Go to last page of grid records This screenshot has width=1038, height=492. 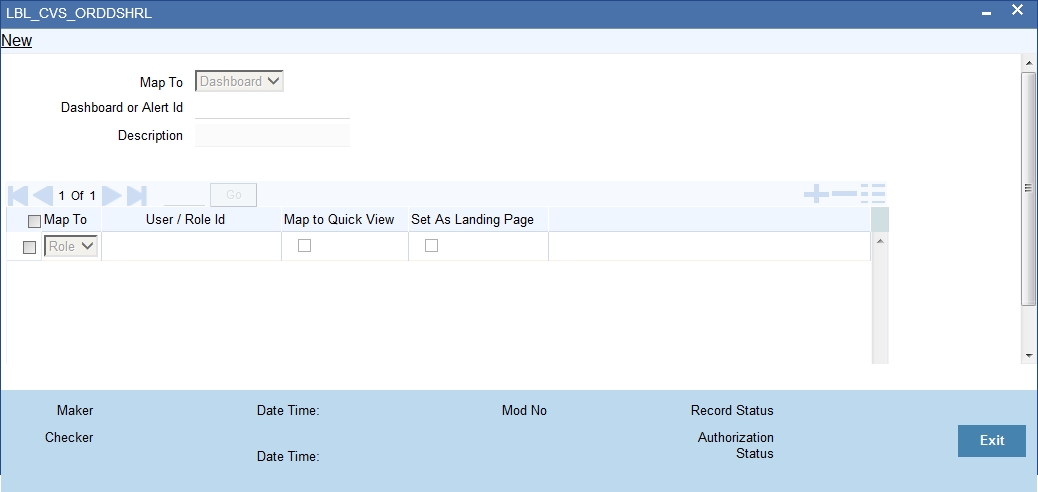point(136,195)
